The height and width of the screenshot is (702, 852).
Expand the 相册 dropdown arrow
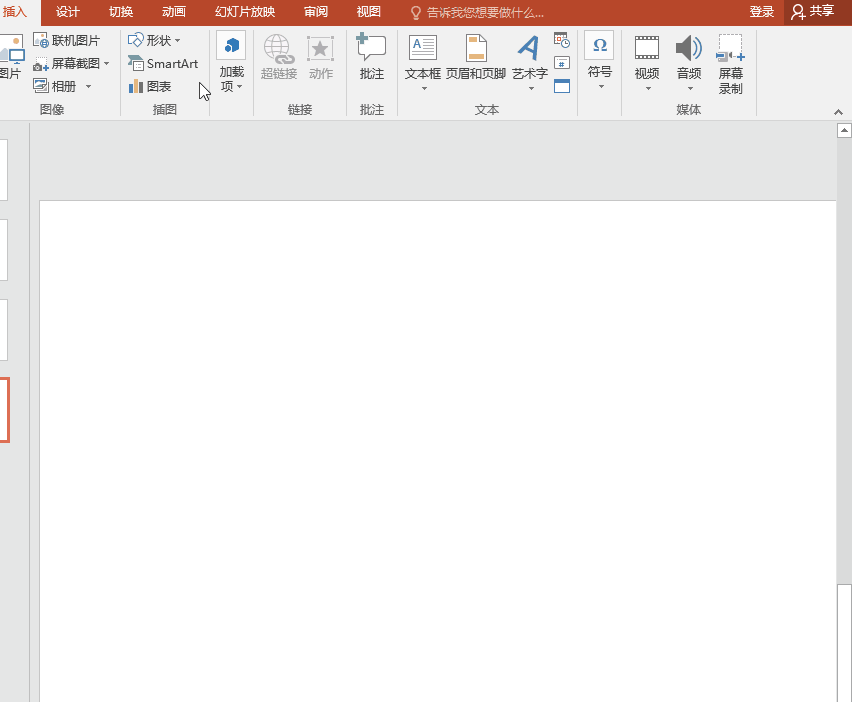tap(89, 86)
